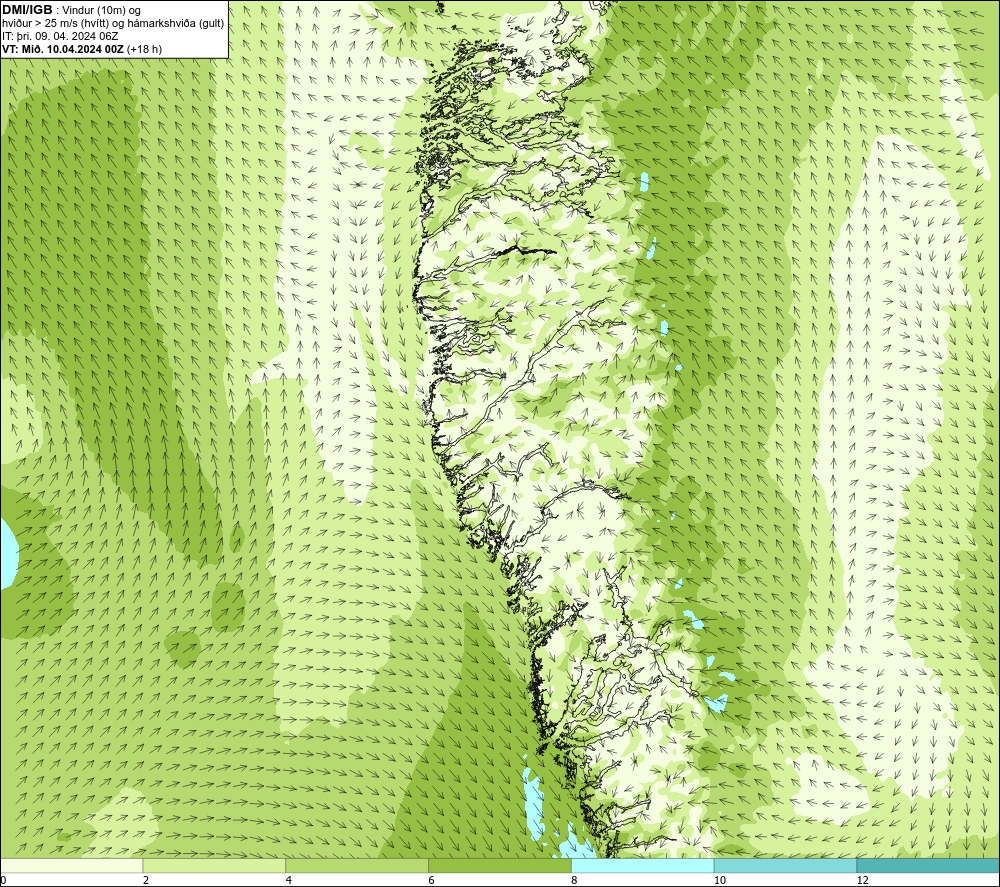Select the 4–6 m/s color swatch
Viewport: 1000px width, 887px height.
357,865
